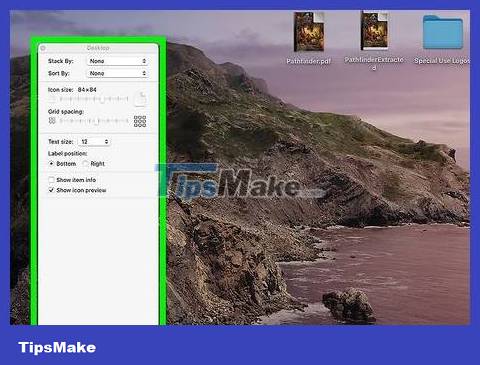Select the Right label position radio
Image resolution: width=480 pixels, height=365 pixels.
pos(85,164)
